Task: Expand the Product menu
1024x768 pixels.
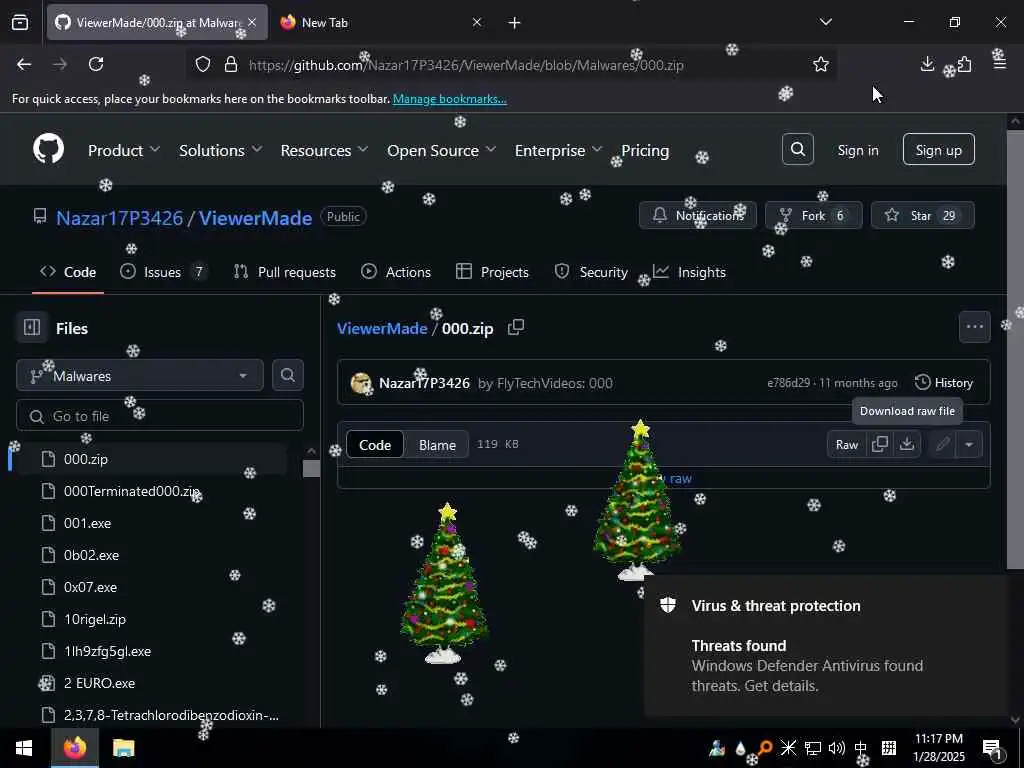Action: 124,150
